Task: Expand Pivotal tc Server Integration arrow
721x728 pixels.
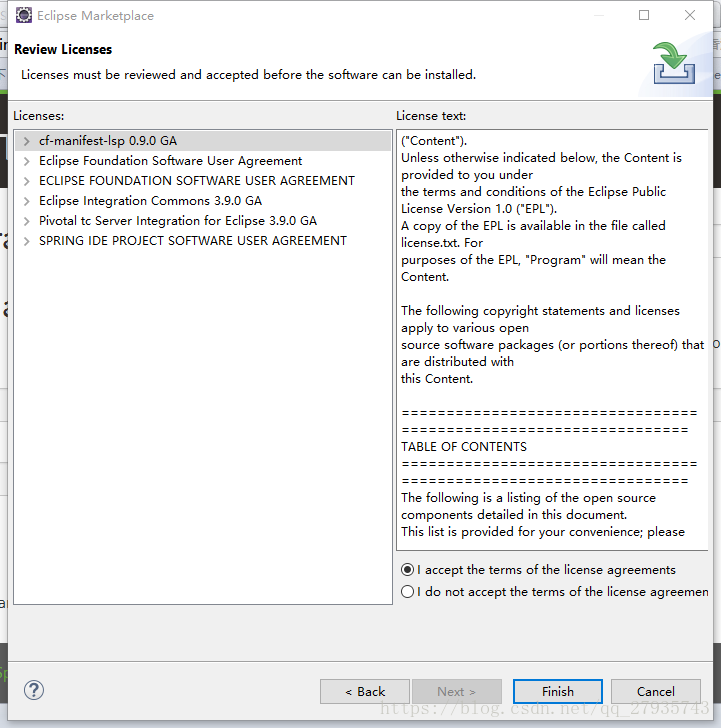Action: pyautogui.click(x=26, y=221)
